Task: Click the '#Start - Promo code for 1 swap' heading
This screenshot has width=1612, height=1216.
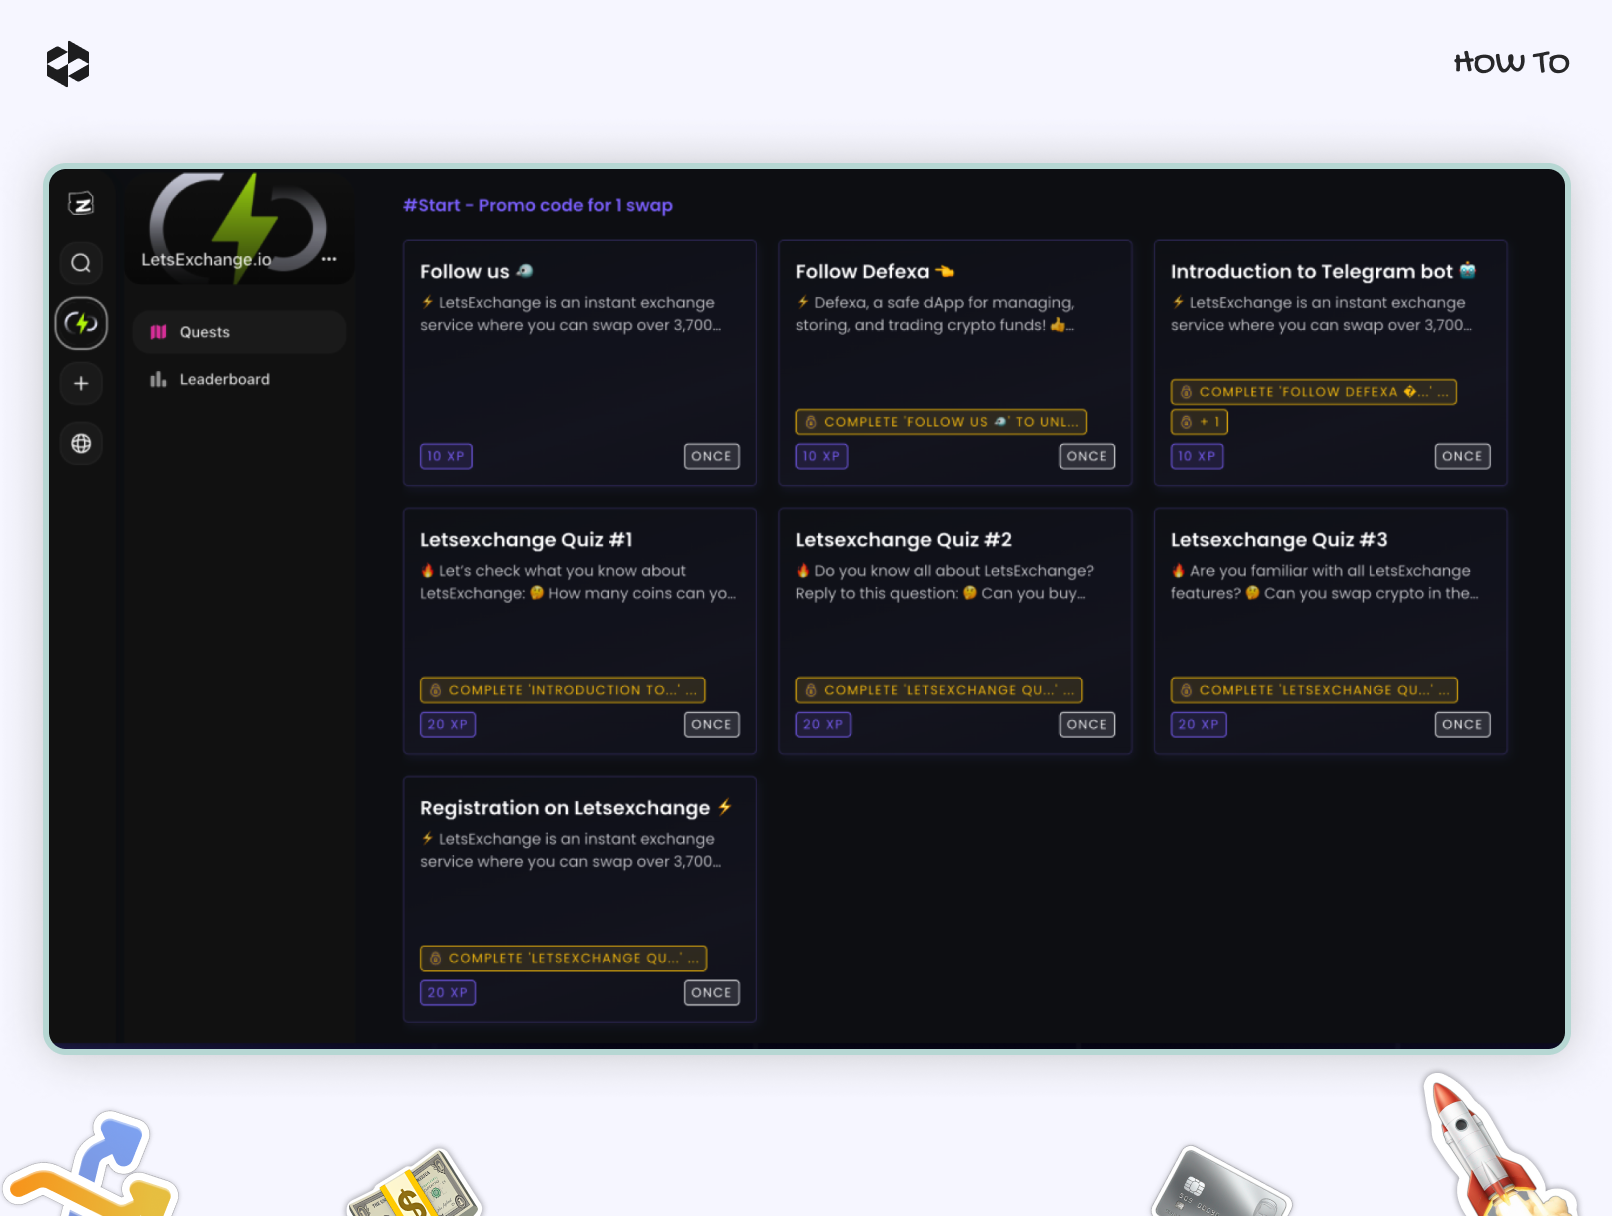Action: pyautogui.click(x=538, y=205)
